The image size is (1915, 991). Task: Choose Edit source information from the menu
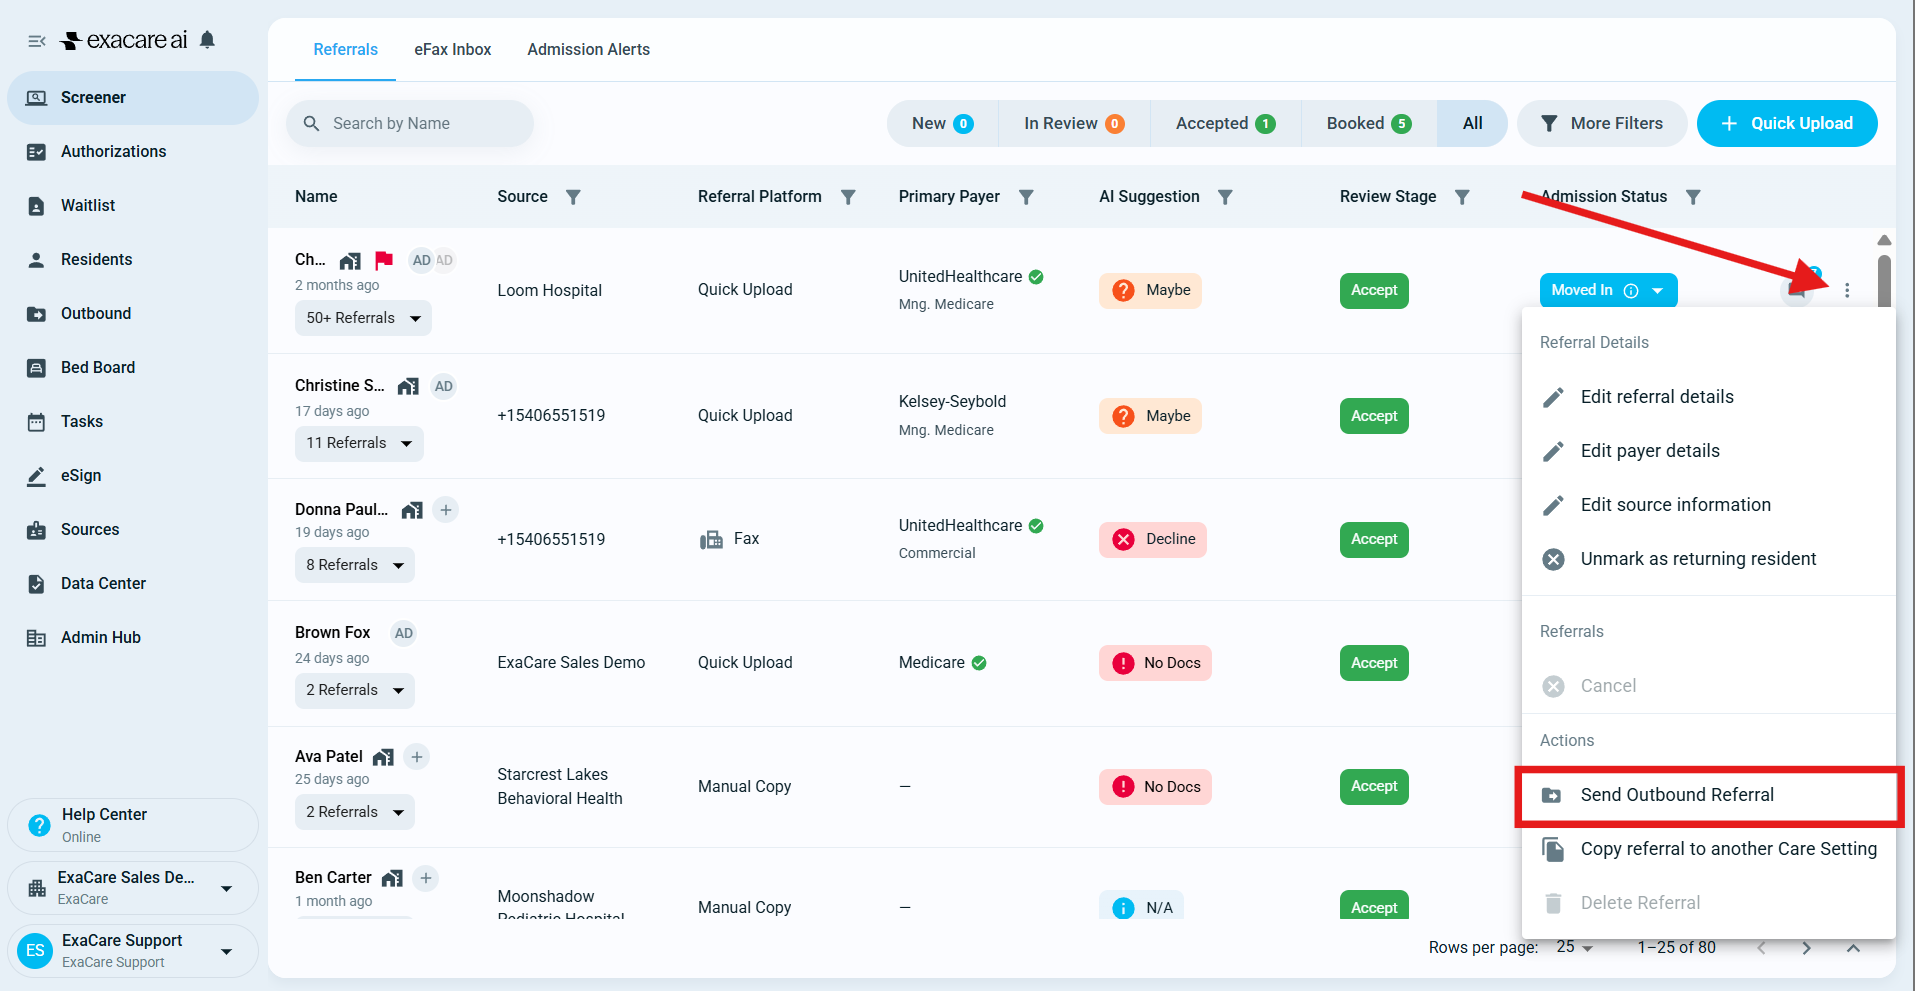click(1709, 505)
